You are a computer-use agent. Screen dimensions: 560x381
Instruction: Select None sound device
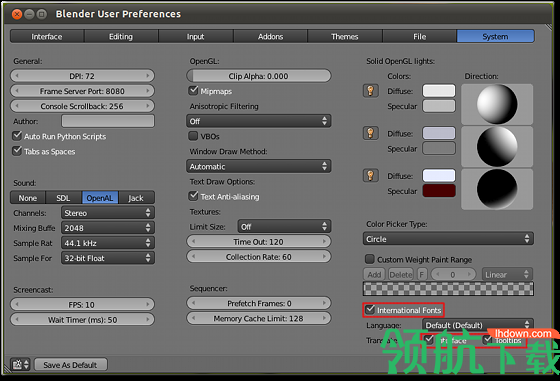point(28,198)
